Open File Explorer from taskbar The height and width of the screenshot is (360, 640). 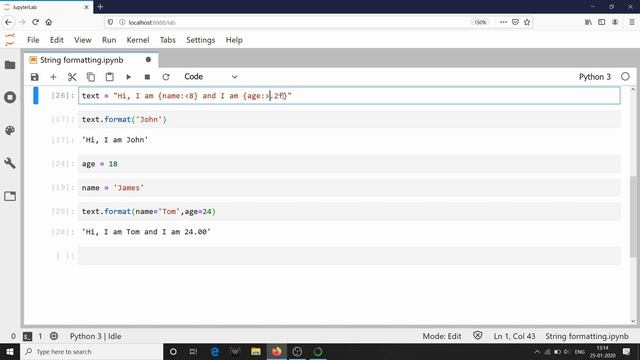pos(256,351)
